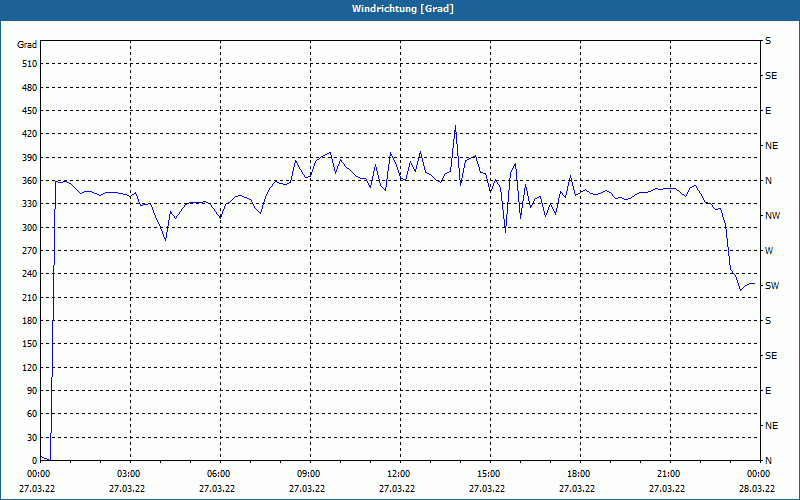Select the 420 degree axis label
This screenshot has width=800, height=500.
pos(30,134)
